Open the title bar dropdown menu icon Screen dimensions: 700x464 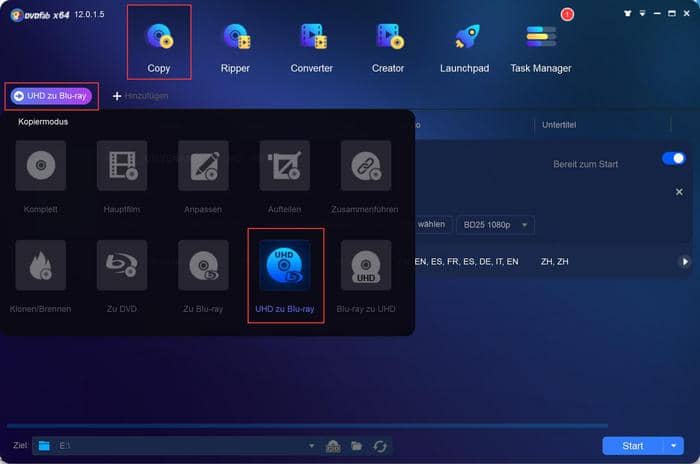point(642,13)
